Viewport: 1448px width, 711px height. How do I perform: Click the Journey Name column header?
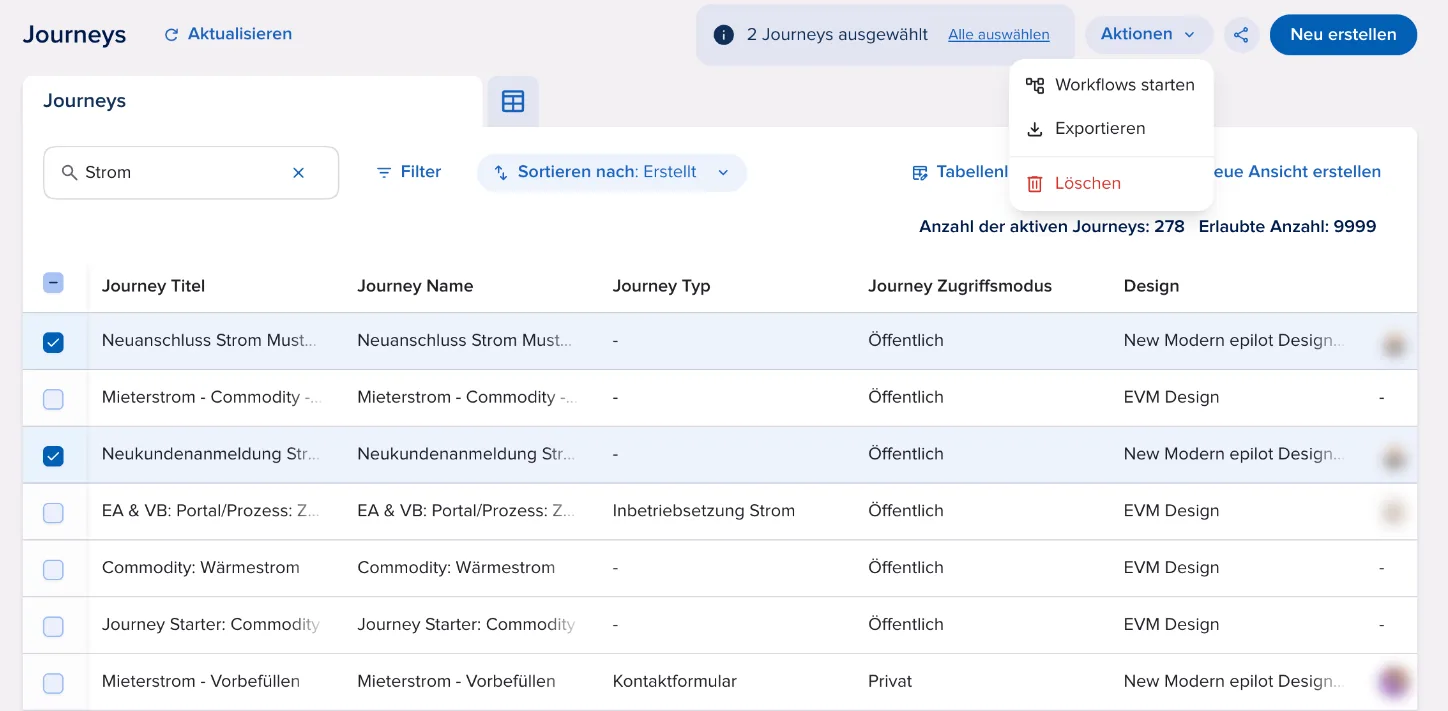coord(415,286)
